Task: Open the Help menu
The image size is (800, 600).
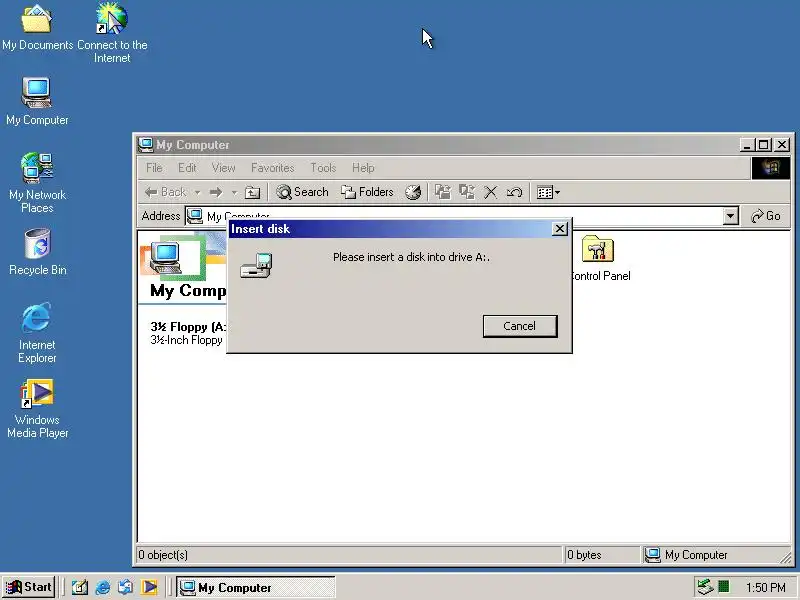Action: click(363, 168)
